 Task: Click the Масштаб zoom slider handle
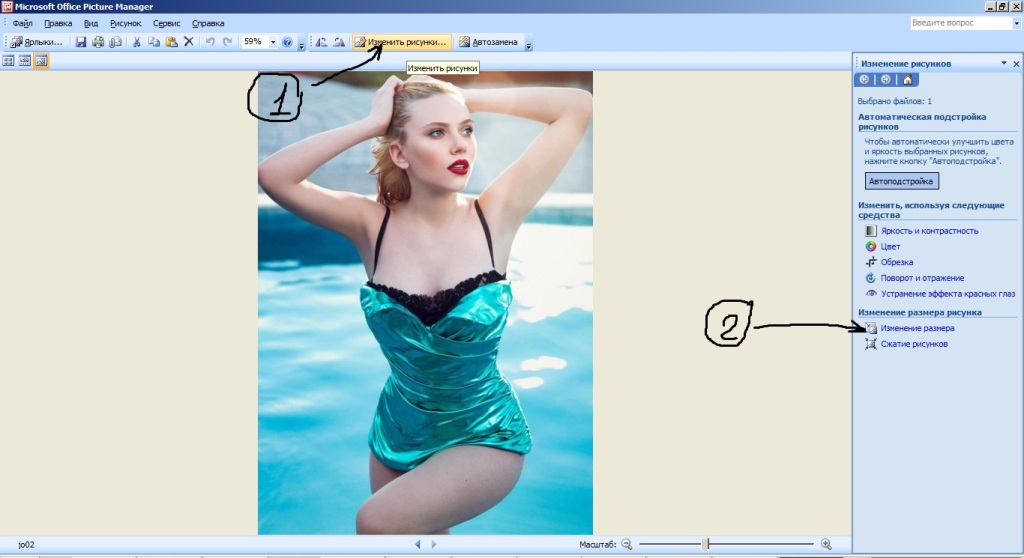705,544
